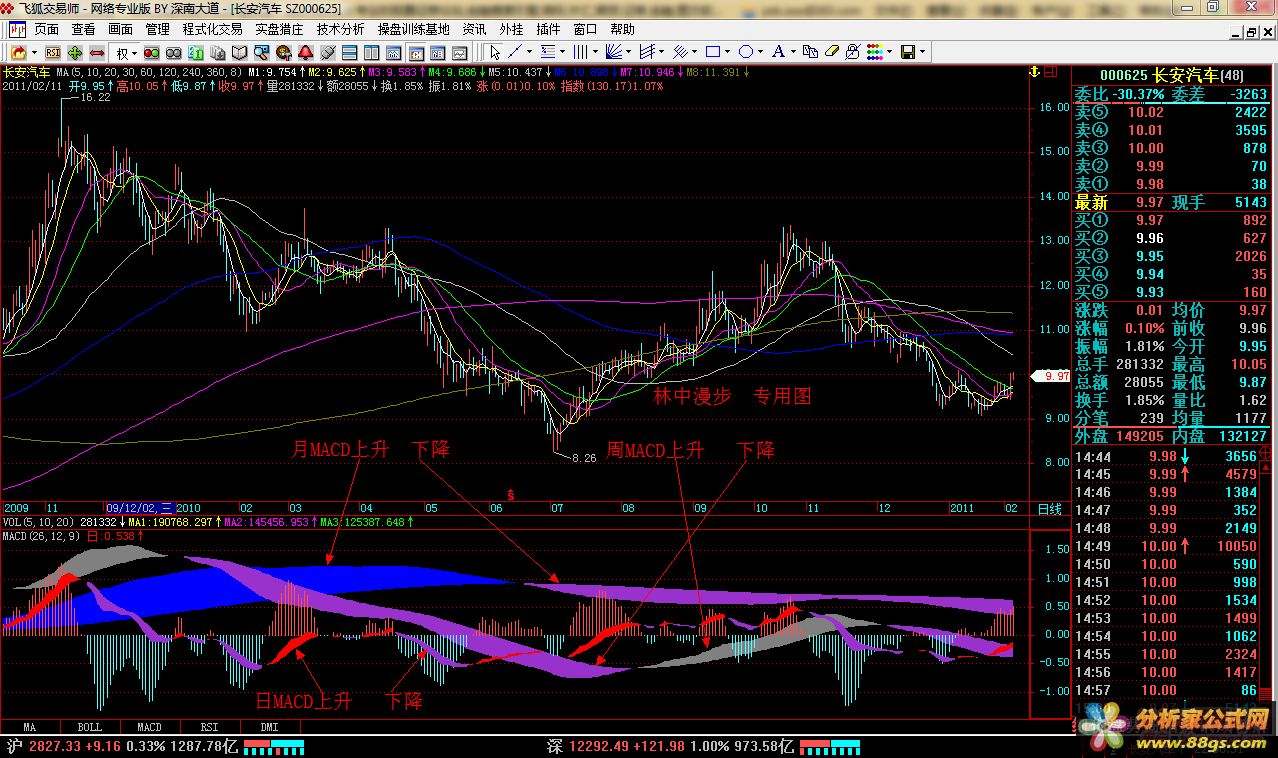1278x758 pixels.
Task: Click the 委比 label in quote panel
Action: coord(1091,94)
